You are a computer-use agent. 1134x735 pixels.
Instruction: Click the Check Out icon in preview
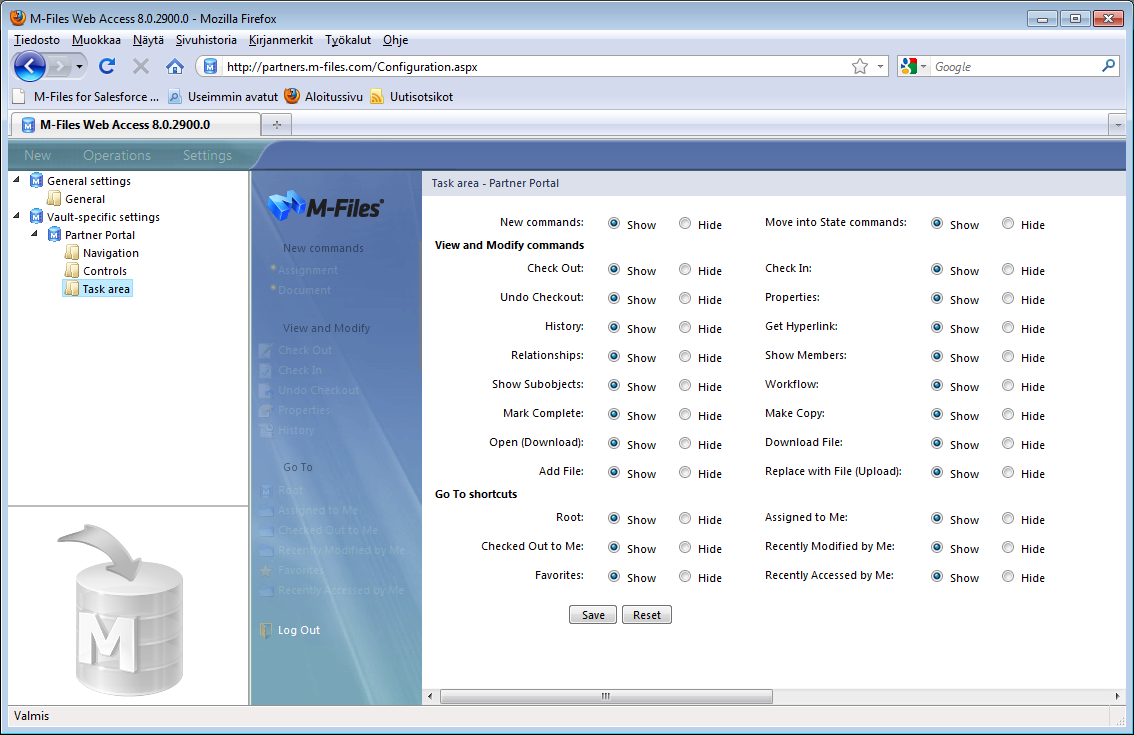[x=265, y=350]
